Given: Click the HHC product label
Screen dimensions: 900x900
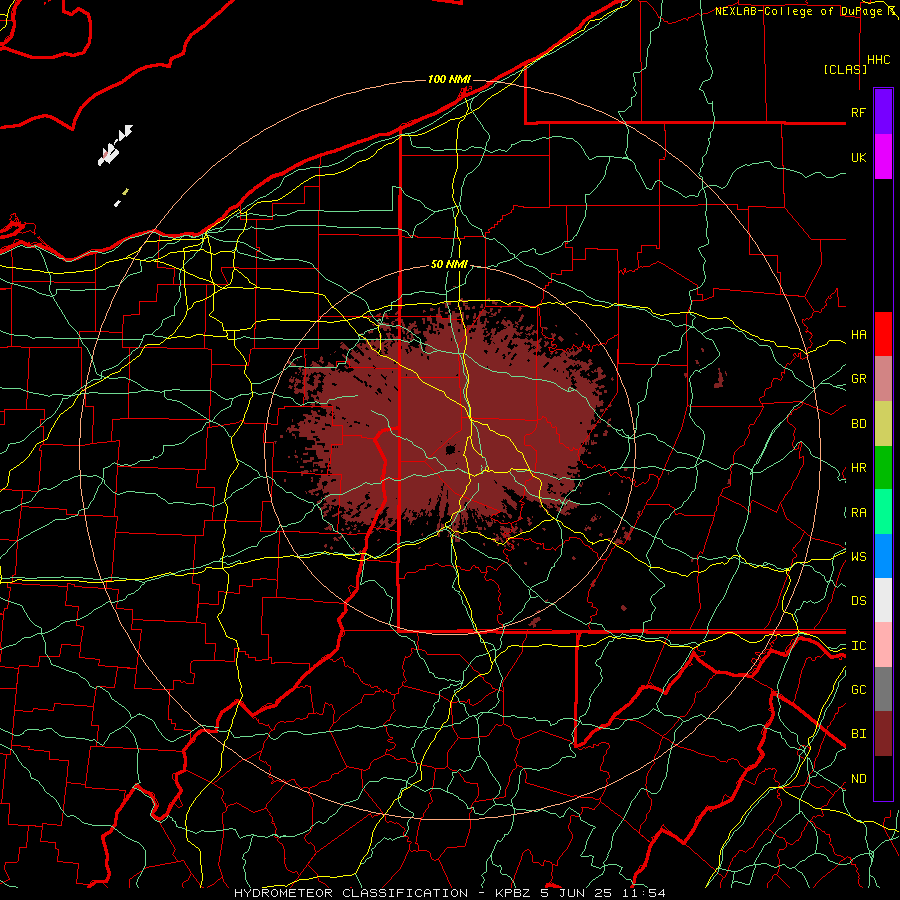Looking at the screenshot, I should (x=878, y=60).
